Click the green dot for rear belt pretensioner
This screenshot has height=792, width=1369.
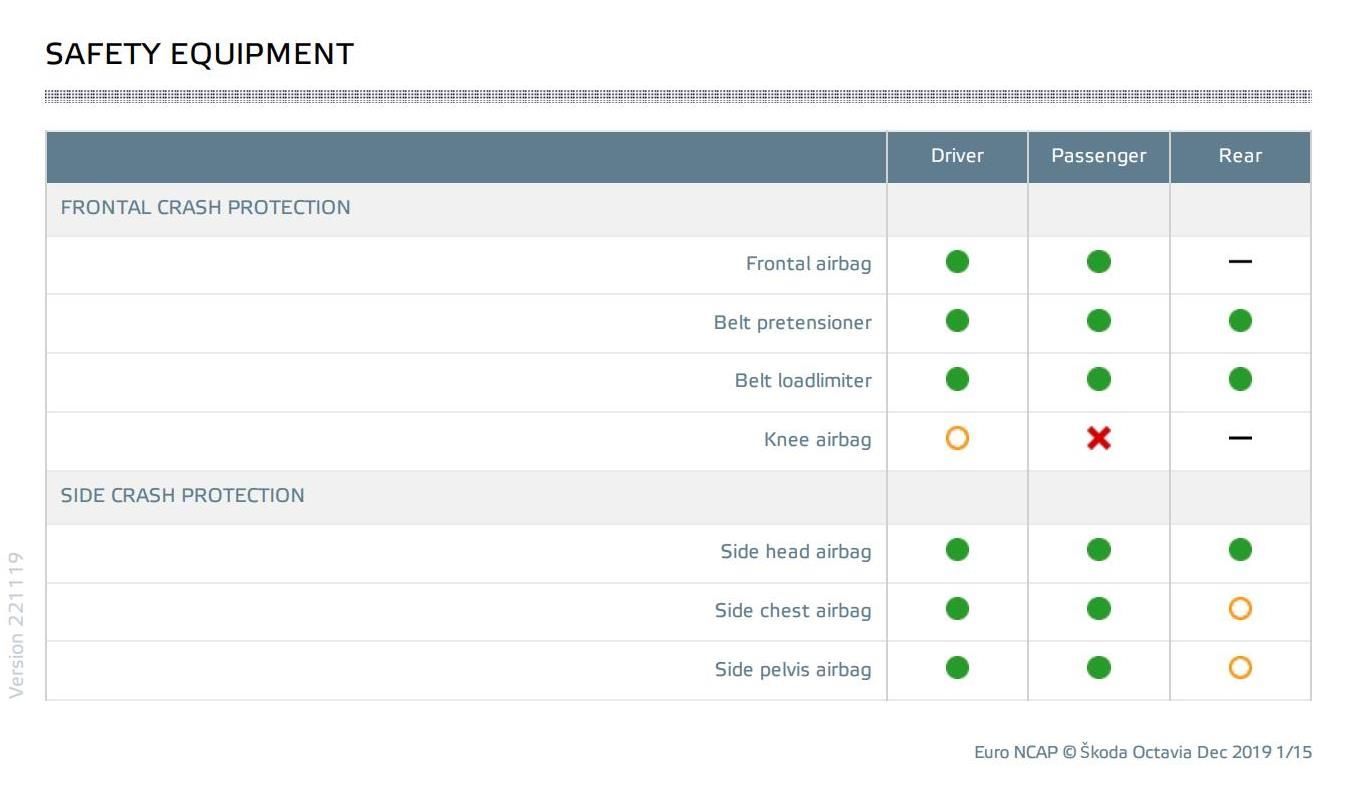point(1240,321)
